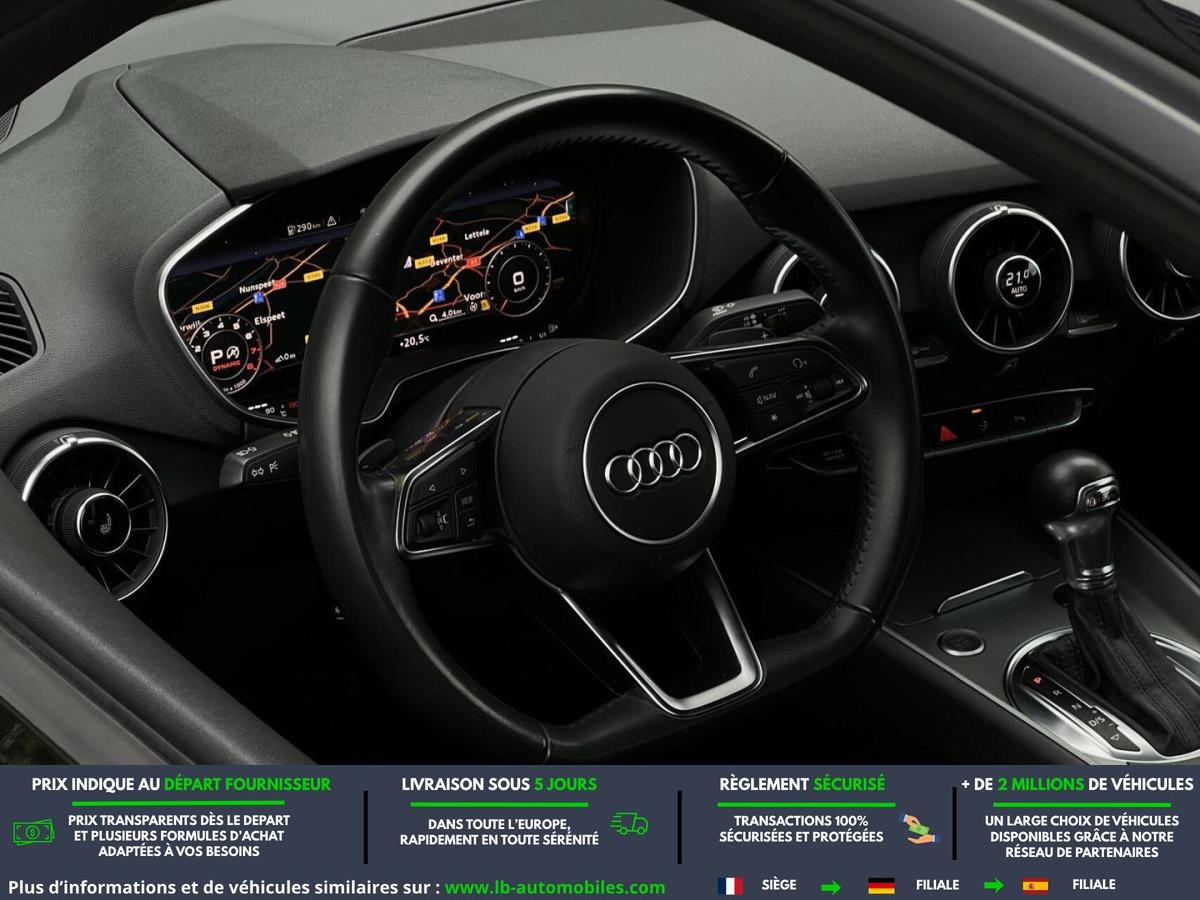This screenshot has width=1200, height=900.
Task: Click the SIÈGE label in the footer
Action: click(x=779, y=886)
